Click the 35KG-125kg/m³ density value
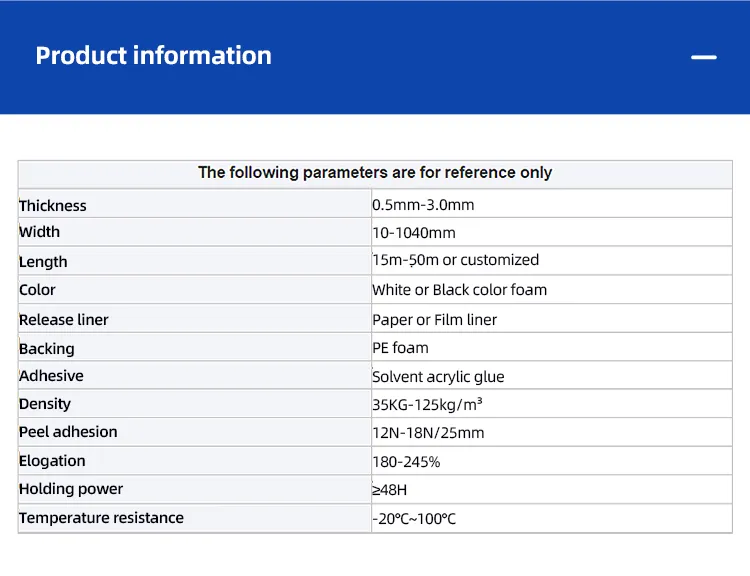750x576 pixels. [x=427, y=405]
